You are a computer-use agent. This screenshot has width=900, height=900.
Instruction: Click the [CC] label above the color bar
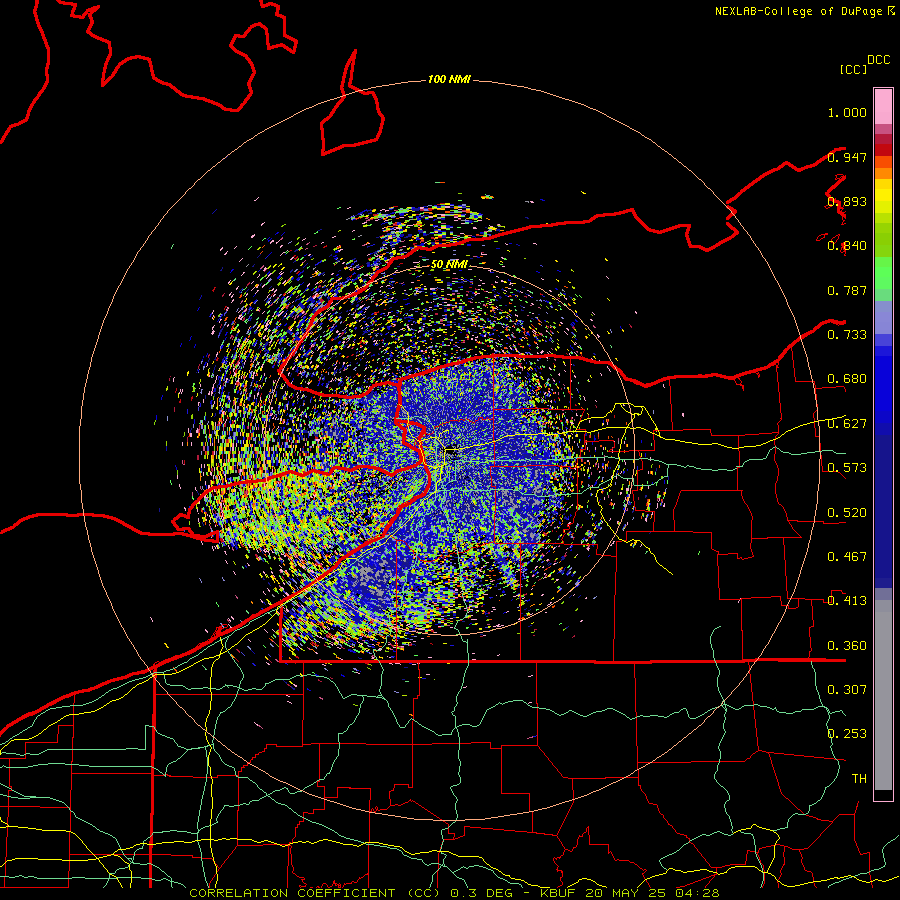click(x=854, y=69)
